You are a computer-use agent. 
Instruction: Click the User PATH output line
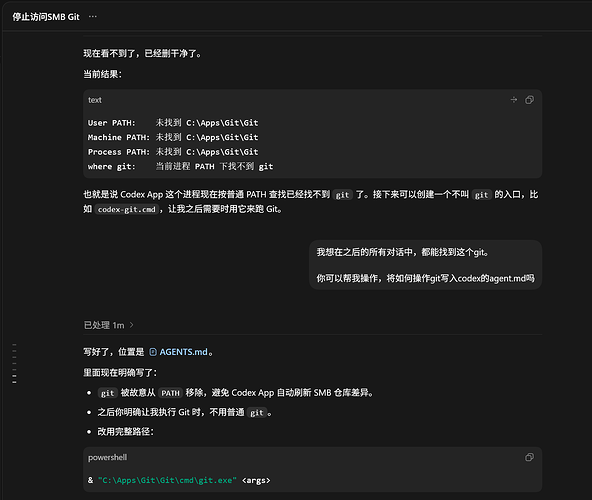pos(173,123)
